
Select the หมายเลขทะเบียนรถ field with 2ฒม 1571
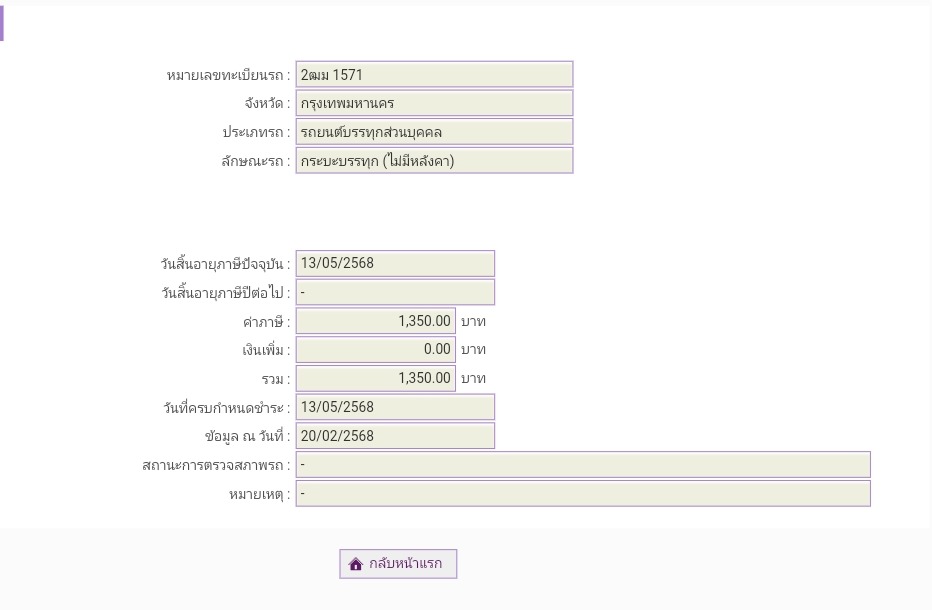(x=434, y=75)
